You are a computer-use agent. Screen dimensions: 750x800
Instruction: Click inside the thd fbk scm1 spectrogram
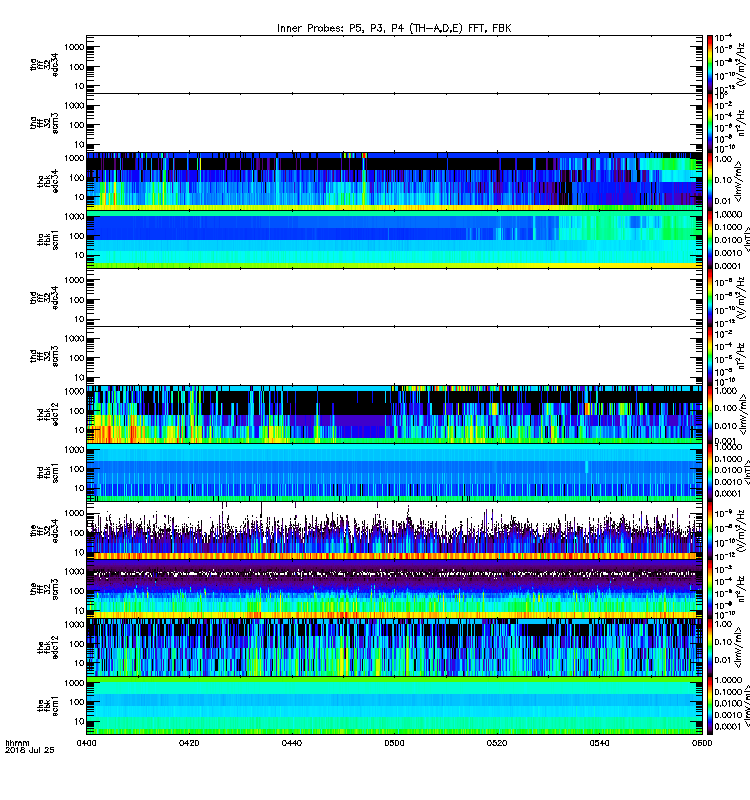pyautogui.click(x=394, y=472)
